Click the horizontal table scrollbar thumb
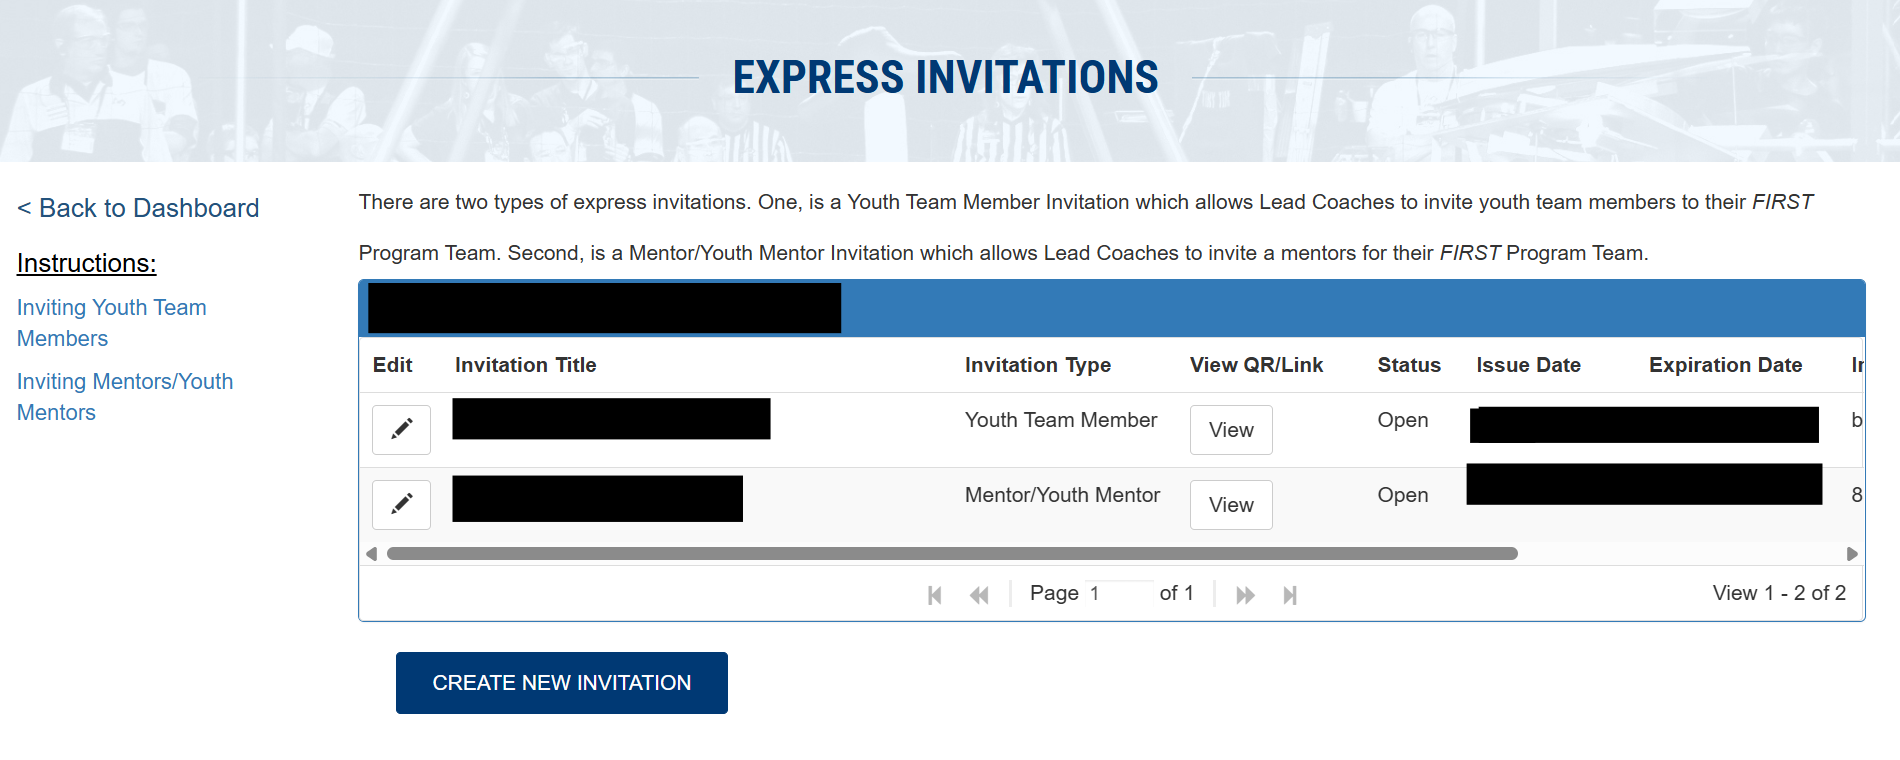Screen dimensions: 1900x760 [x=952, y=554]
